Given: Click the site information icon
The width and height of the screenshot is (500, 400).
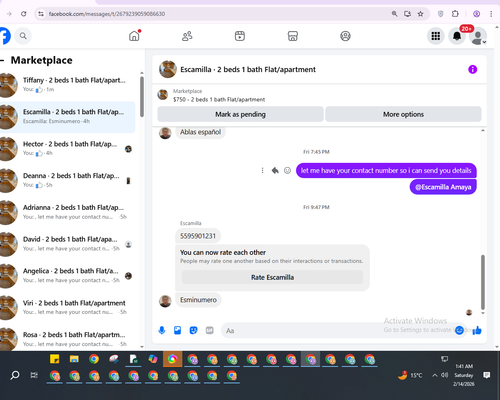Looking at the screenshot, I should coord(41,14).
